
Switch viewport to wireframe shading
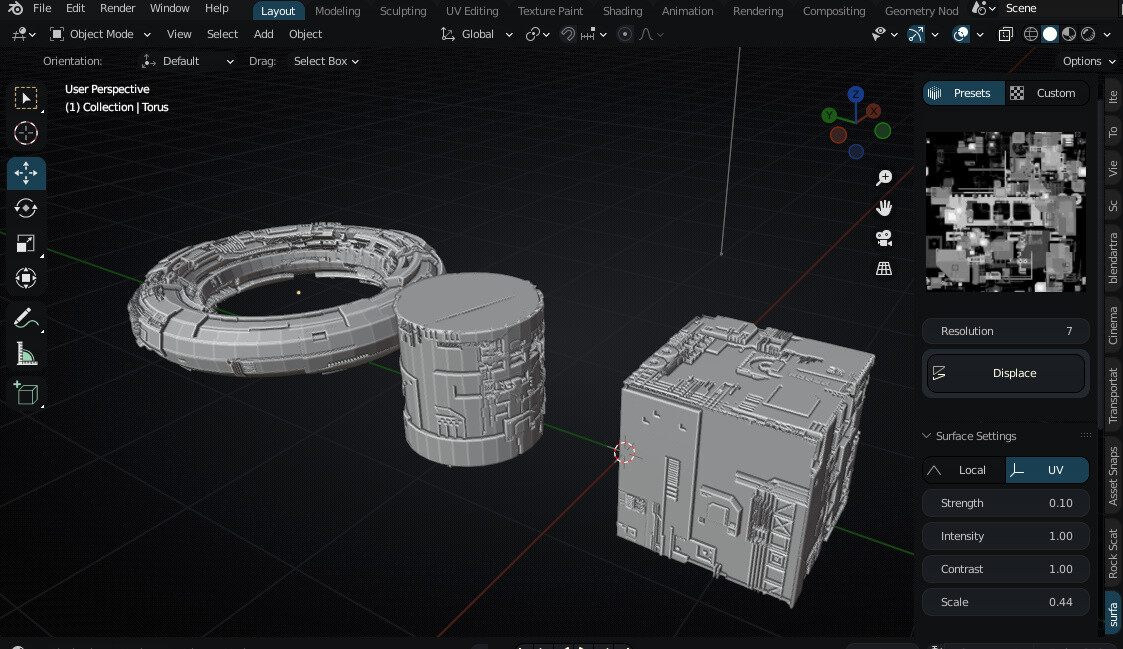coord(1030,33)
